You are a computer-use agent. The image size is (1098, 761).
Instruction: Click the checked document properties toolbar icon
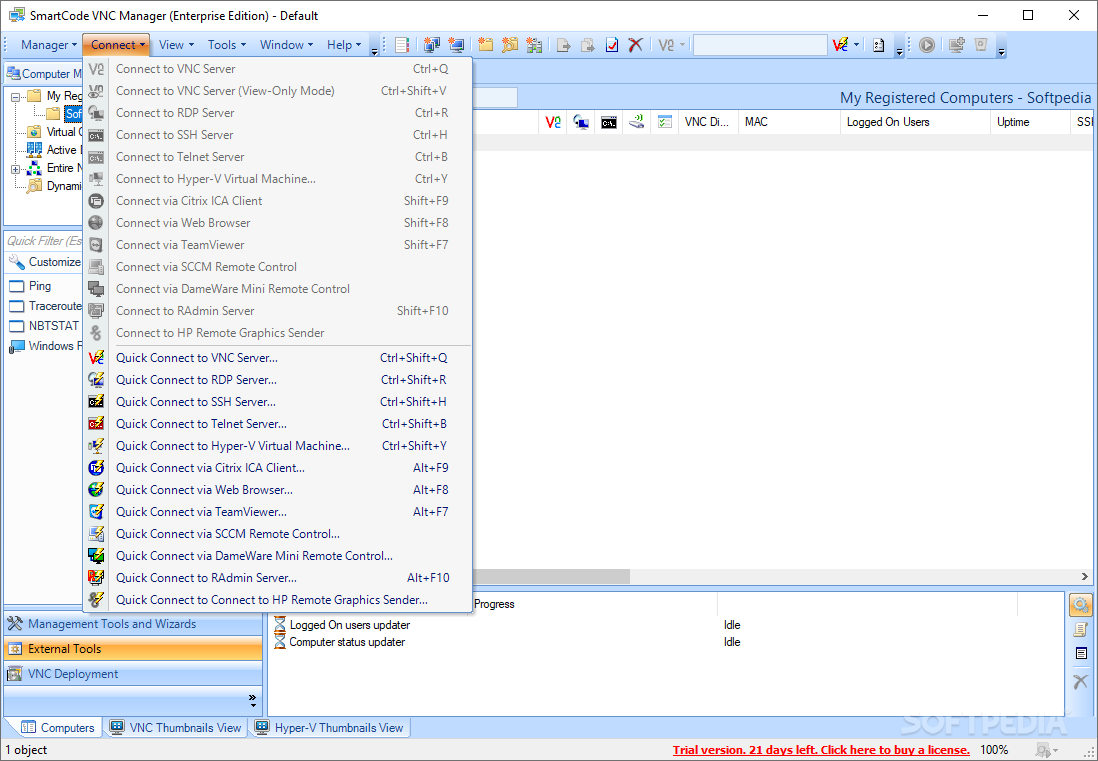click(x=611, y=45)
